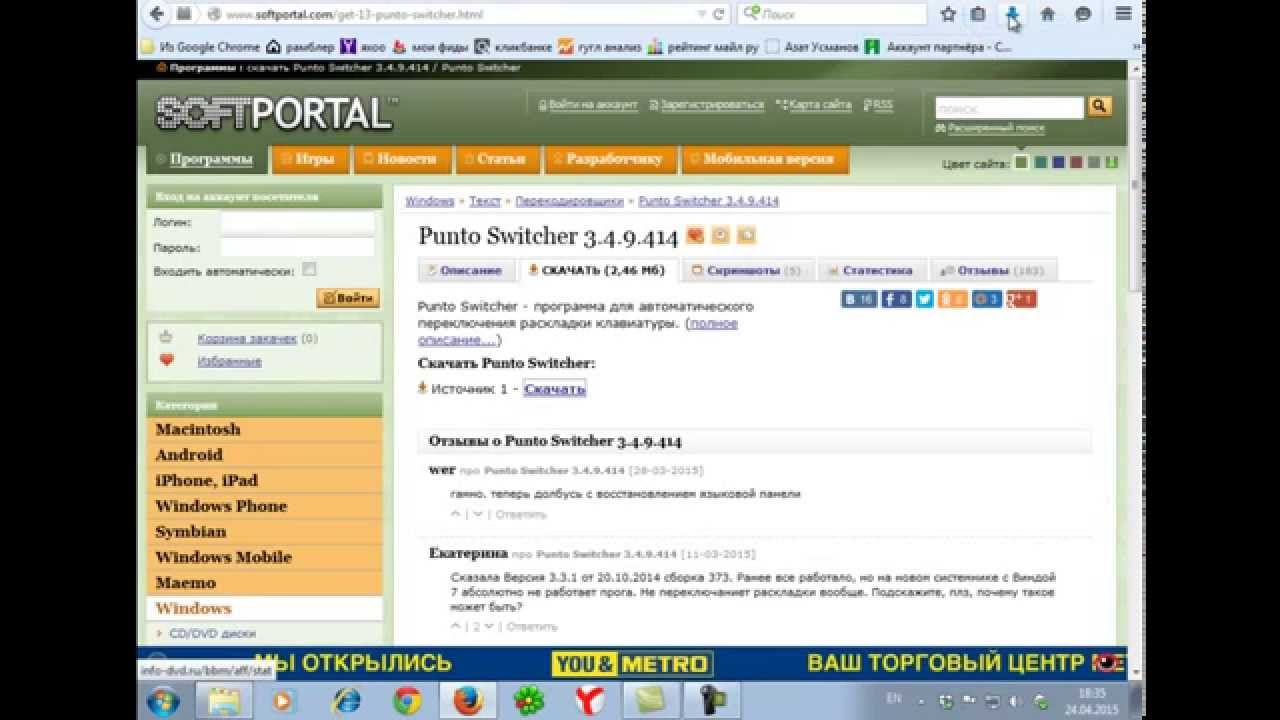Image resolution: width=1280 pixels, height=720 pixels.
Task: Go to the Firefox home page icon
Action: [x=1048, y=14]
